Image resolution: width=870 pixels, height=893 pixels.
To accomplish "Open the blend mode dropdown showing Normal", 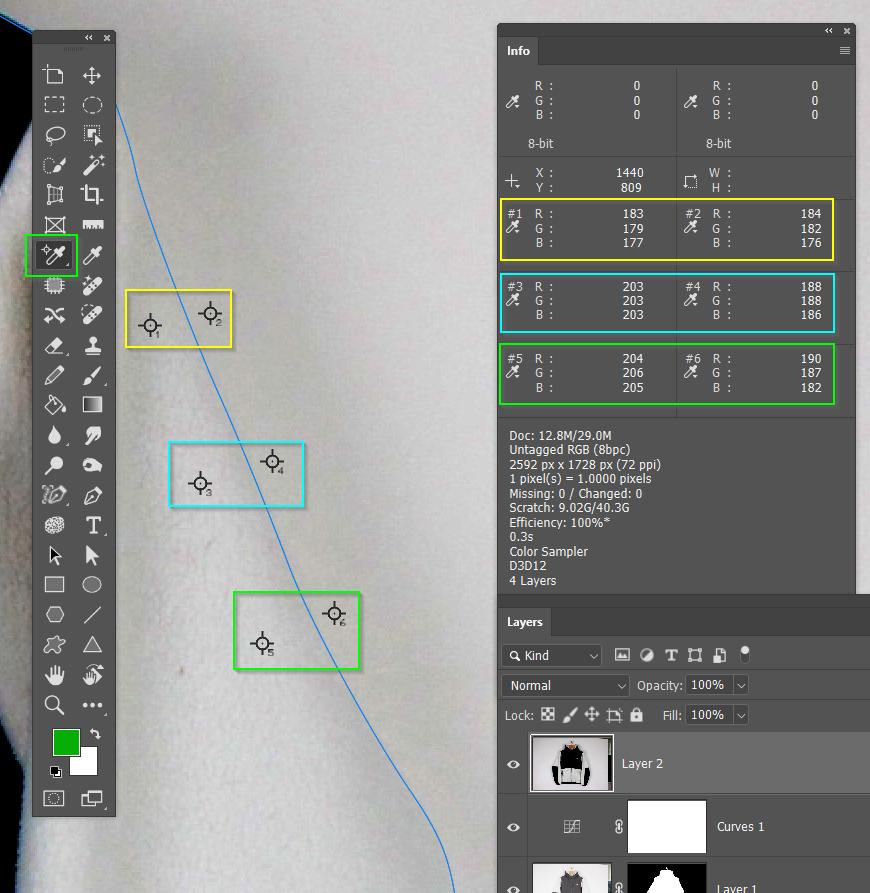I will (565, 685).
